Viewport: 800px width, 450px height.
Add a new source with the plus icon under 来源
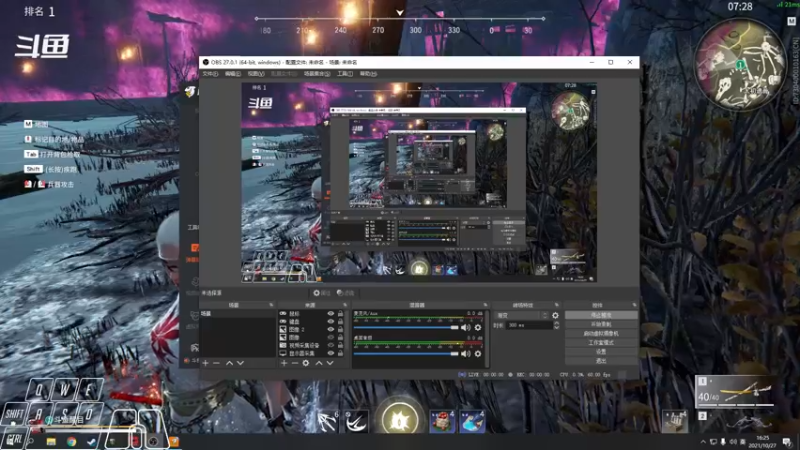pos(284,363)
